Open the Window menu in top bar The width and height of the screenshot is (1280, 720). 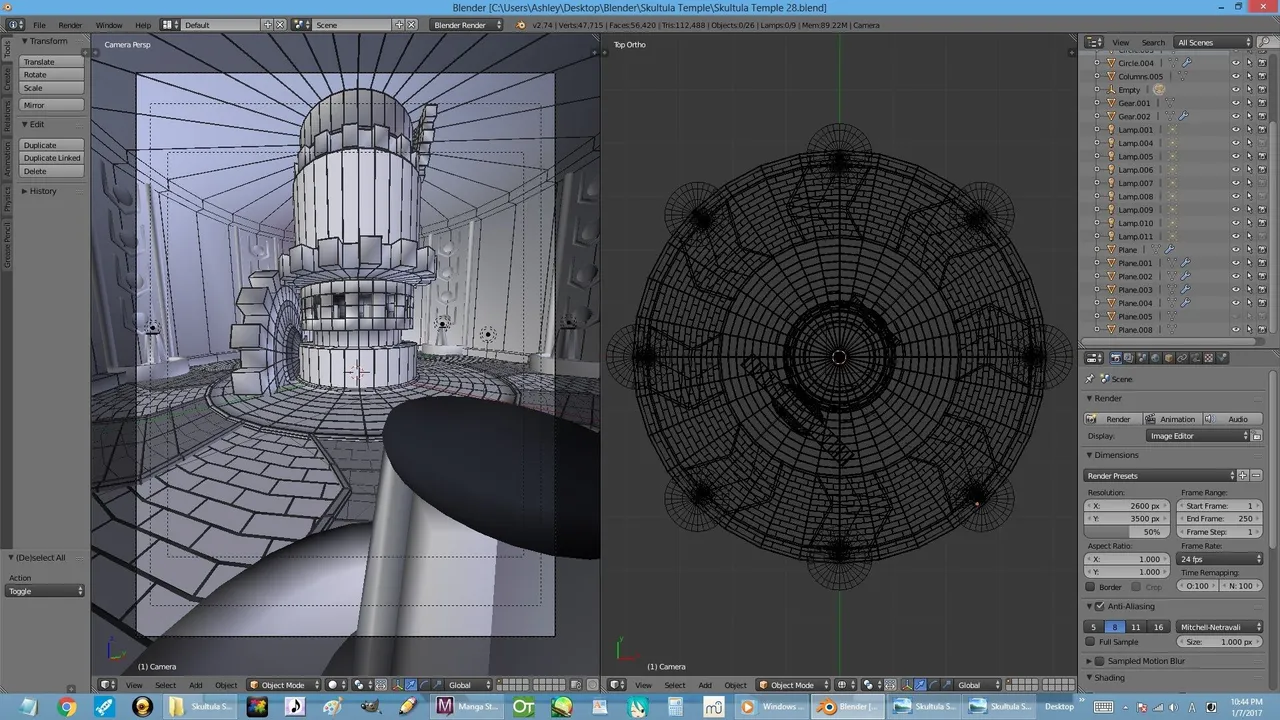tap(109, 25)
